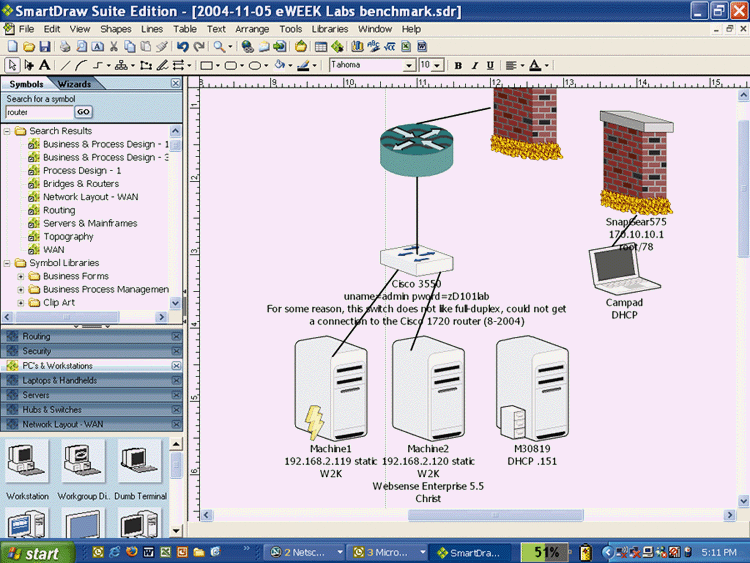Image resolution: width=750 pixels, height=563 pixels.
Task: Click the Save icon in the toolbar
Action: (45, 46)
